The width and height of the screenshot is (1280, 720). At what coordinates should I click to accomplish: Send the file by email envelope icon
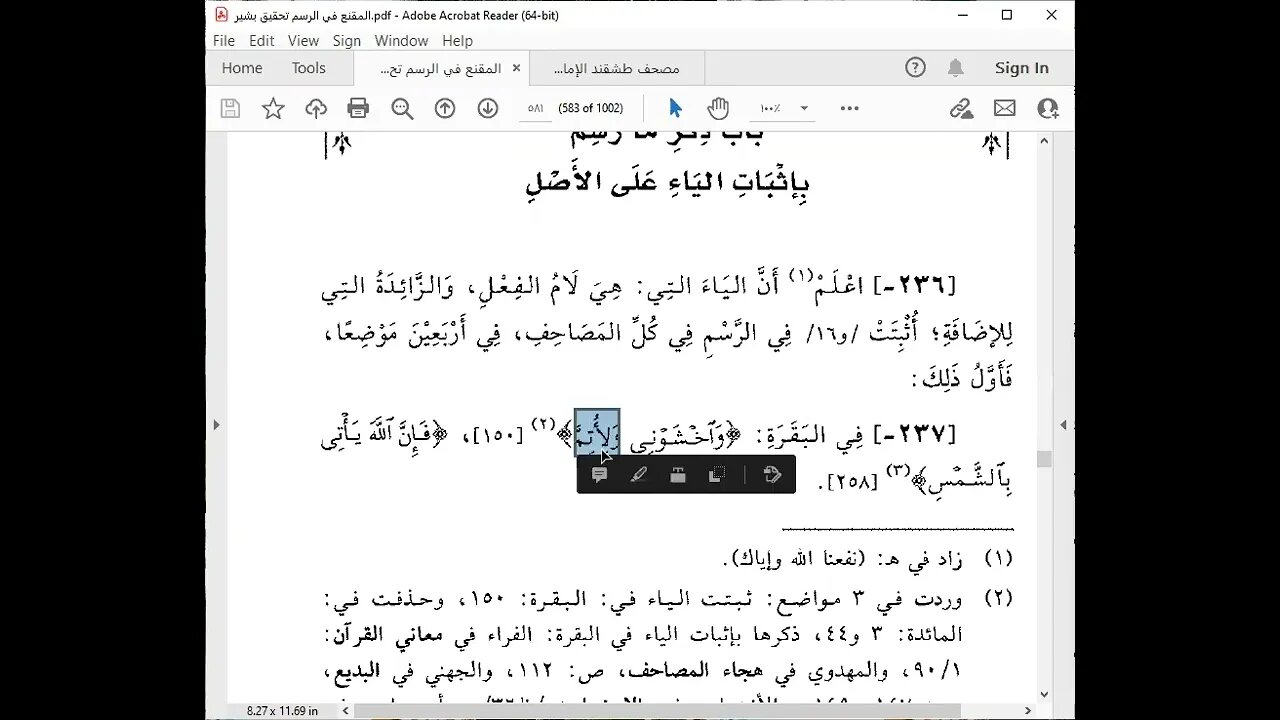tap(1004, 108)
